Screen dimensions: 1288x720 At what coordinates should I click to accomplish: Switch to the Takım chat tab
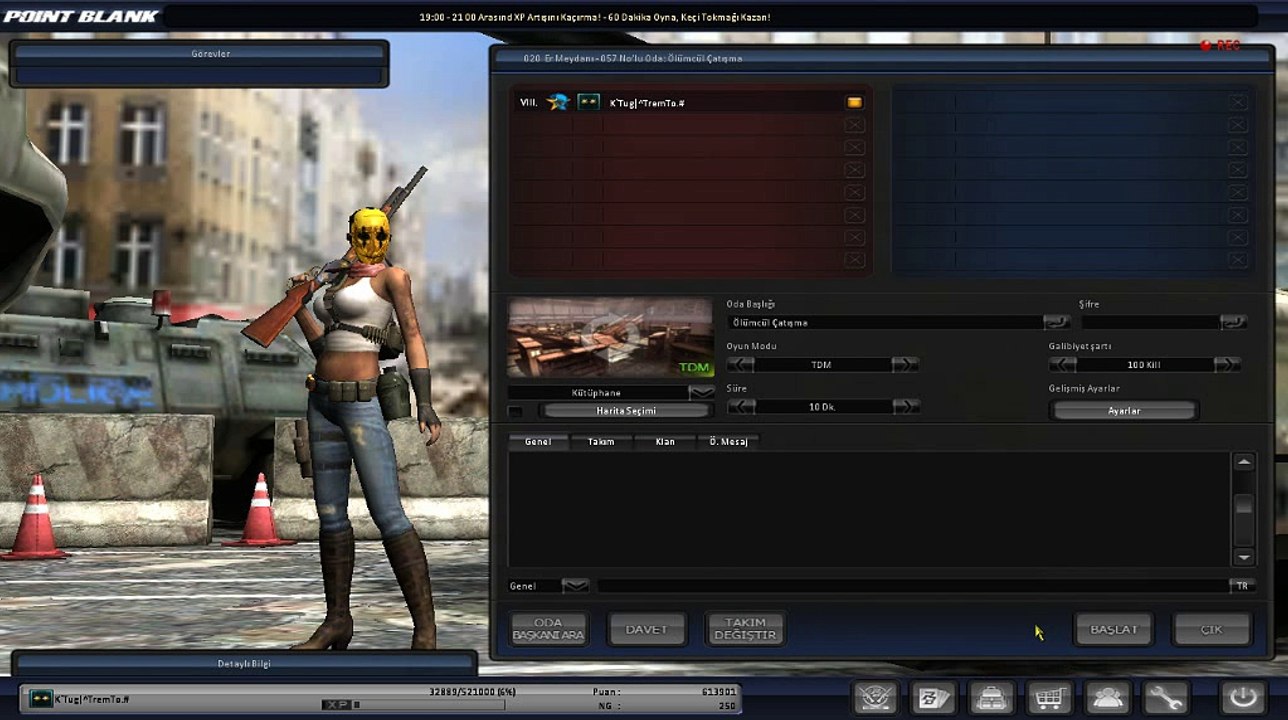click(601, 441)
